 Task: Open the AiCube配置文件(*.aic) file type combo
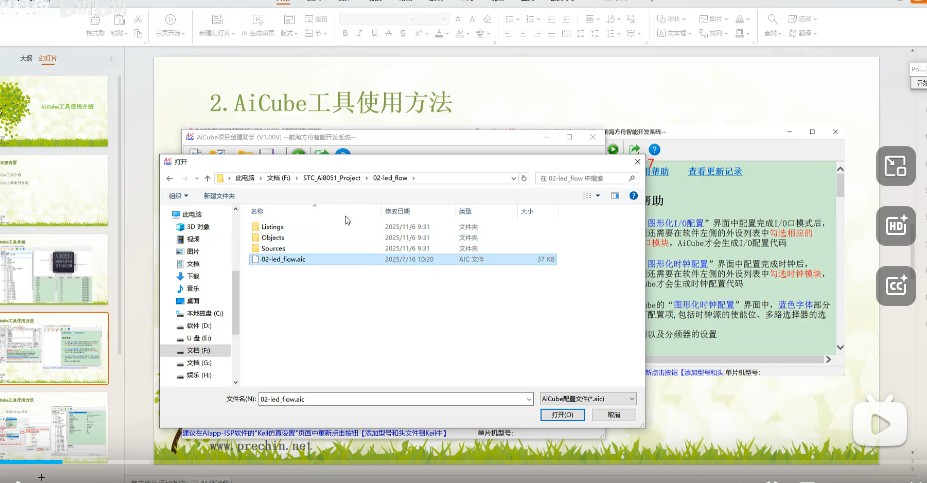point(588,399)
